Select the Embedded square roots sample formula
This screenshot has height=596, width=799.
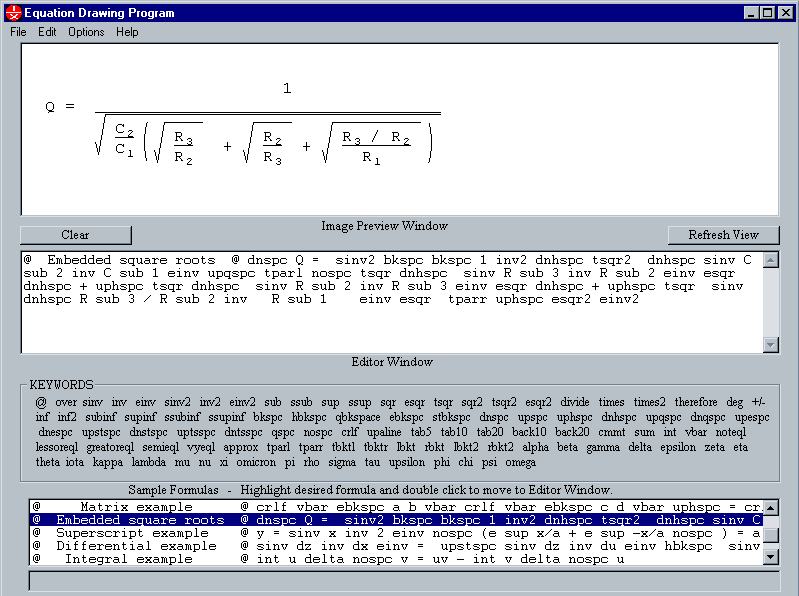(x=395, y=520)
